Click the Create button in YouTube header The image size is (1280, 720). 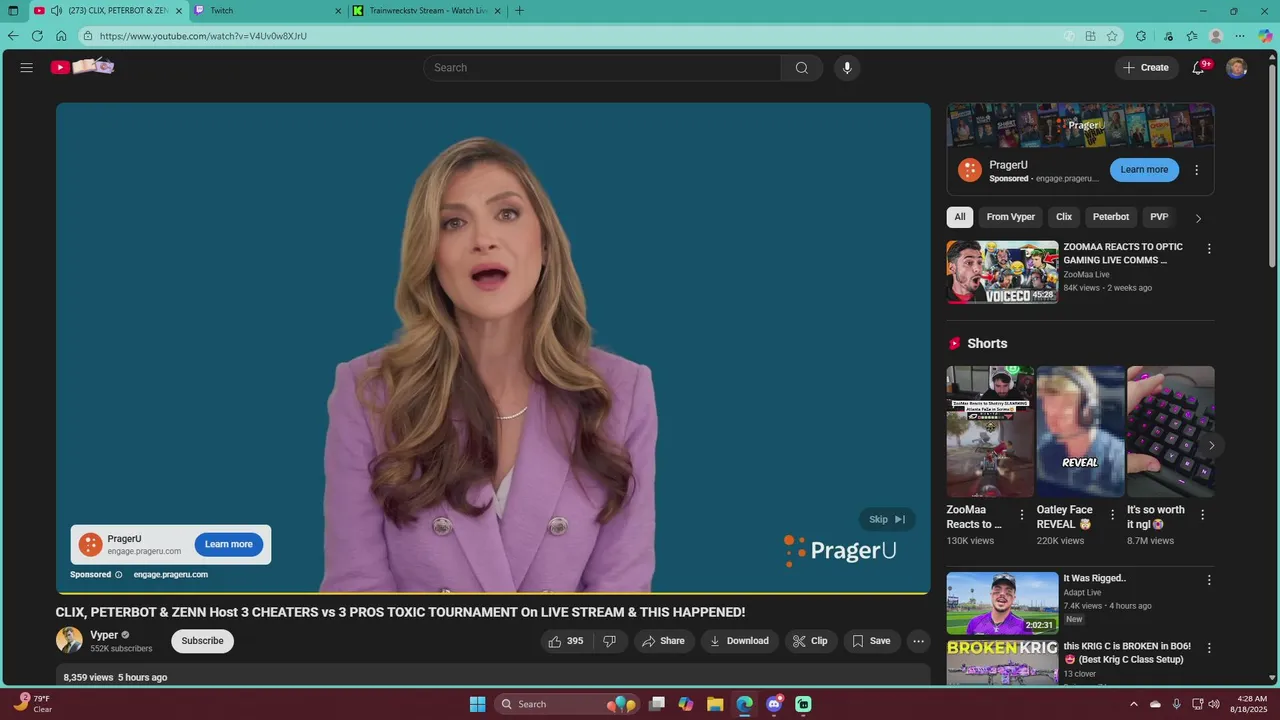click(x=1146, y=68)
